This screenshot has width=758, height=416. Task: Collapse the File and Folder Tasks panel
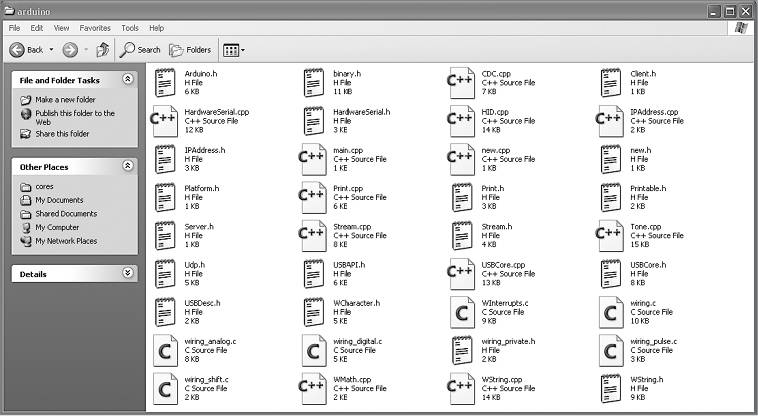pos(128,79)
